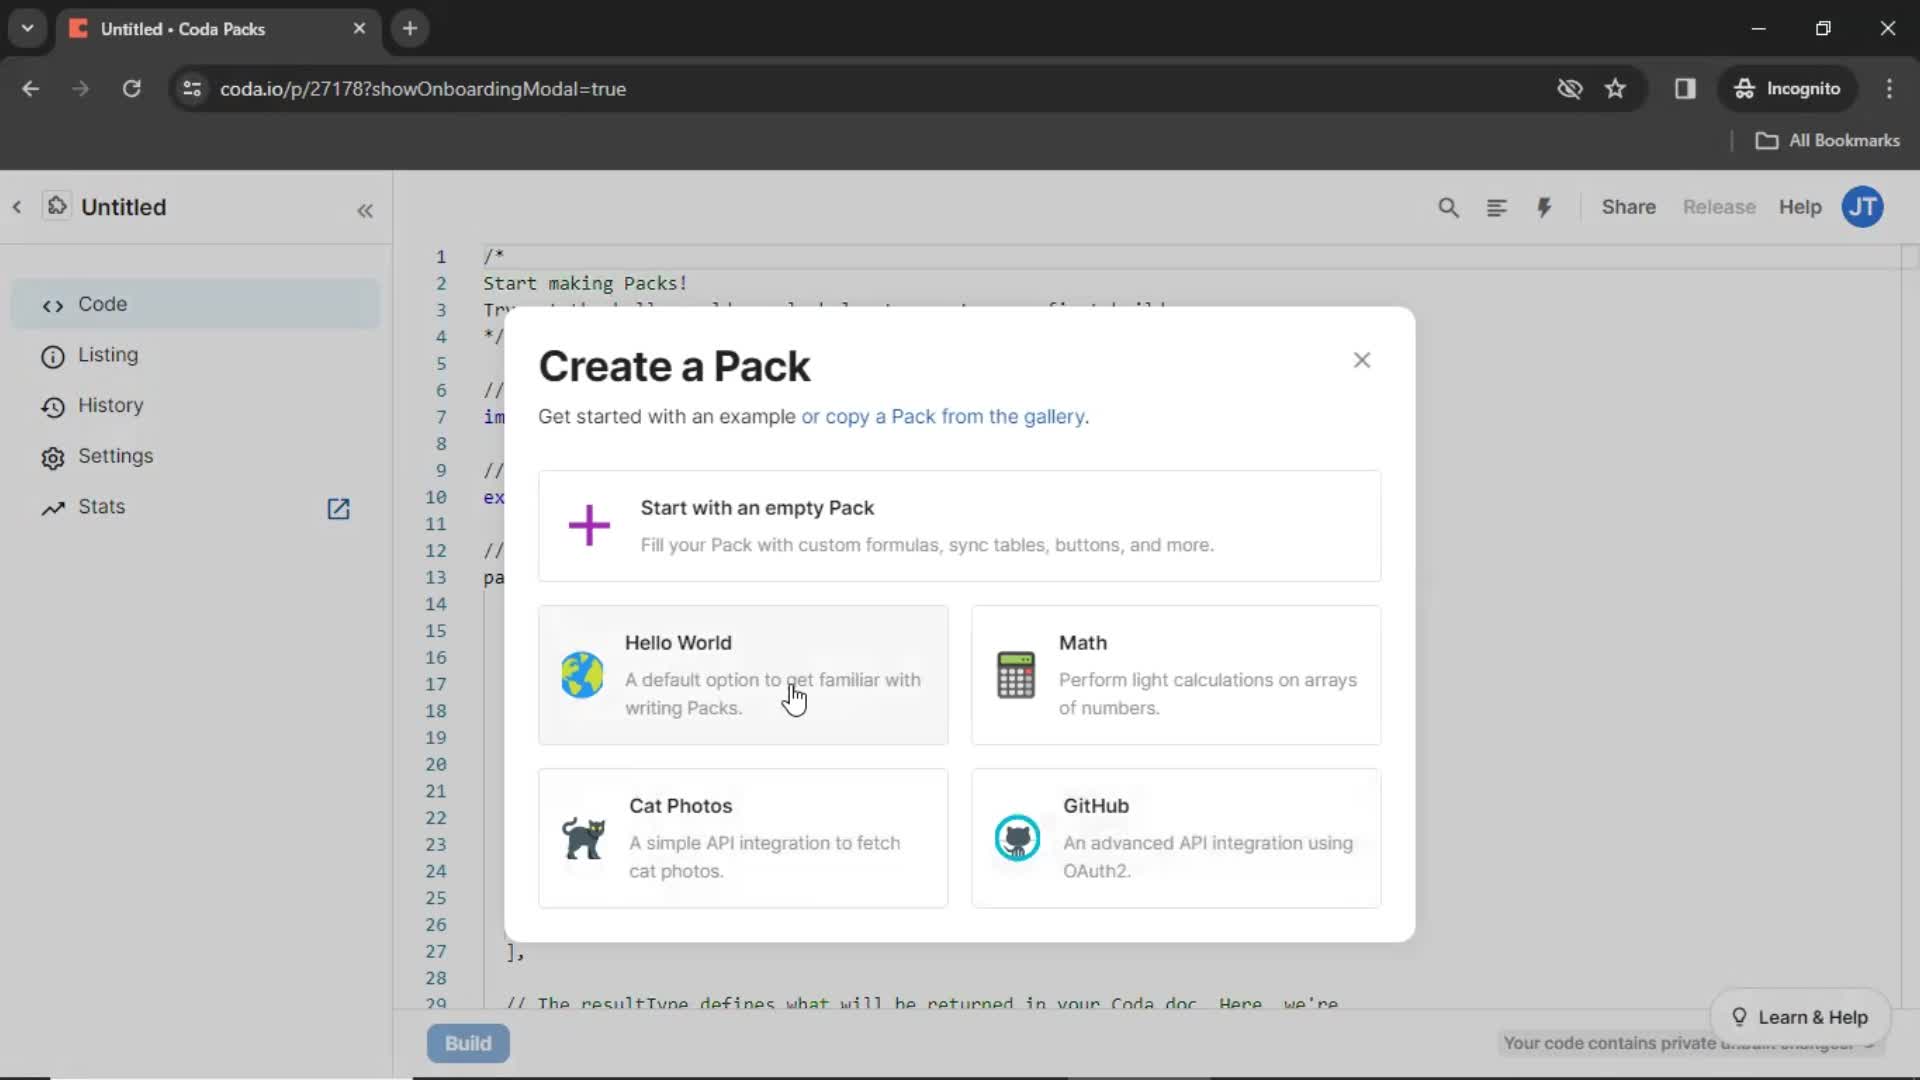This screenshot has width=1920, height=1080.
Task: Click the Code brackets icon in sidebar
Action: click(x=52, y=306)
